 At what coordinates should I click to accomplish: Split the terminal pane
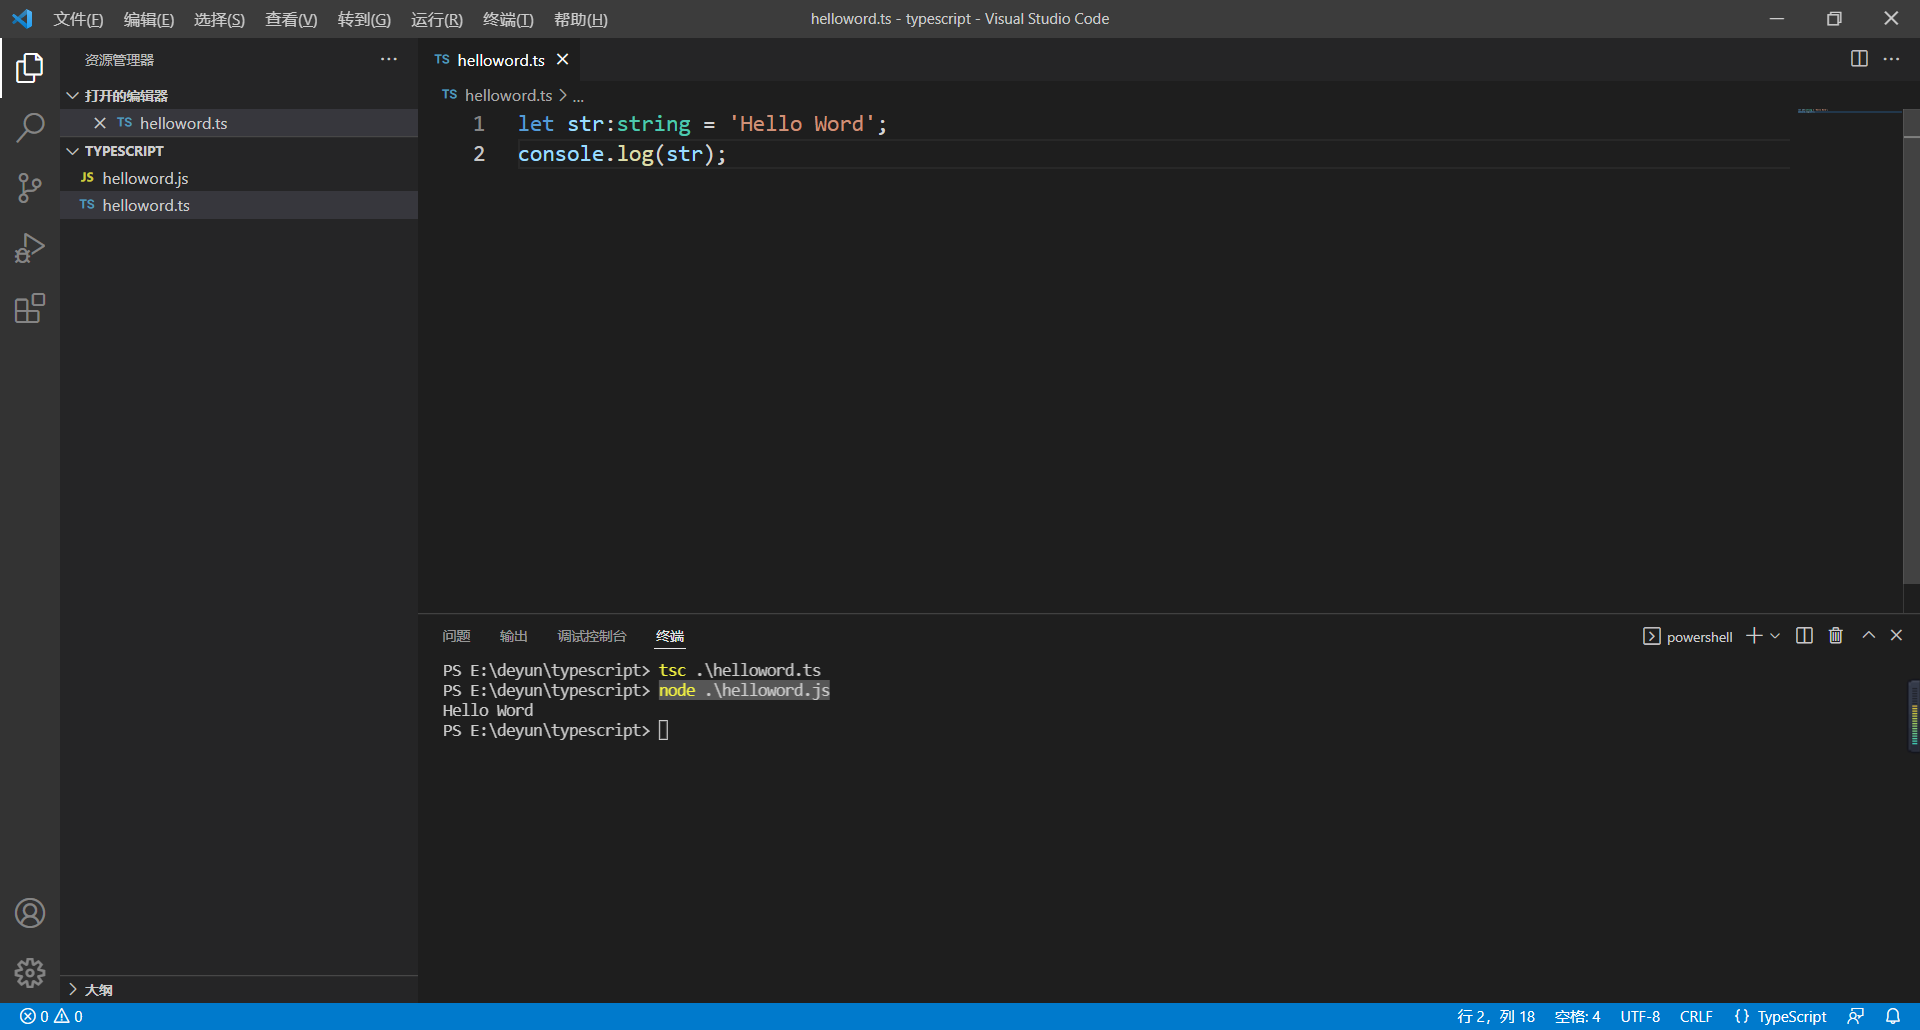click(1803, 636)
